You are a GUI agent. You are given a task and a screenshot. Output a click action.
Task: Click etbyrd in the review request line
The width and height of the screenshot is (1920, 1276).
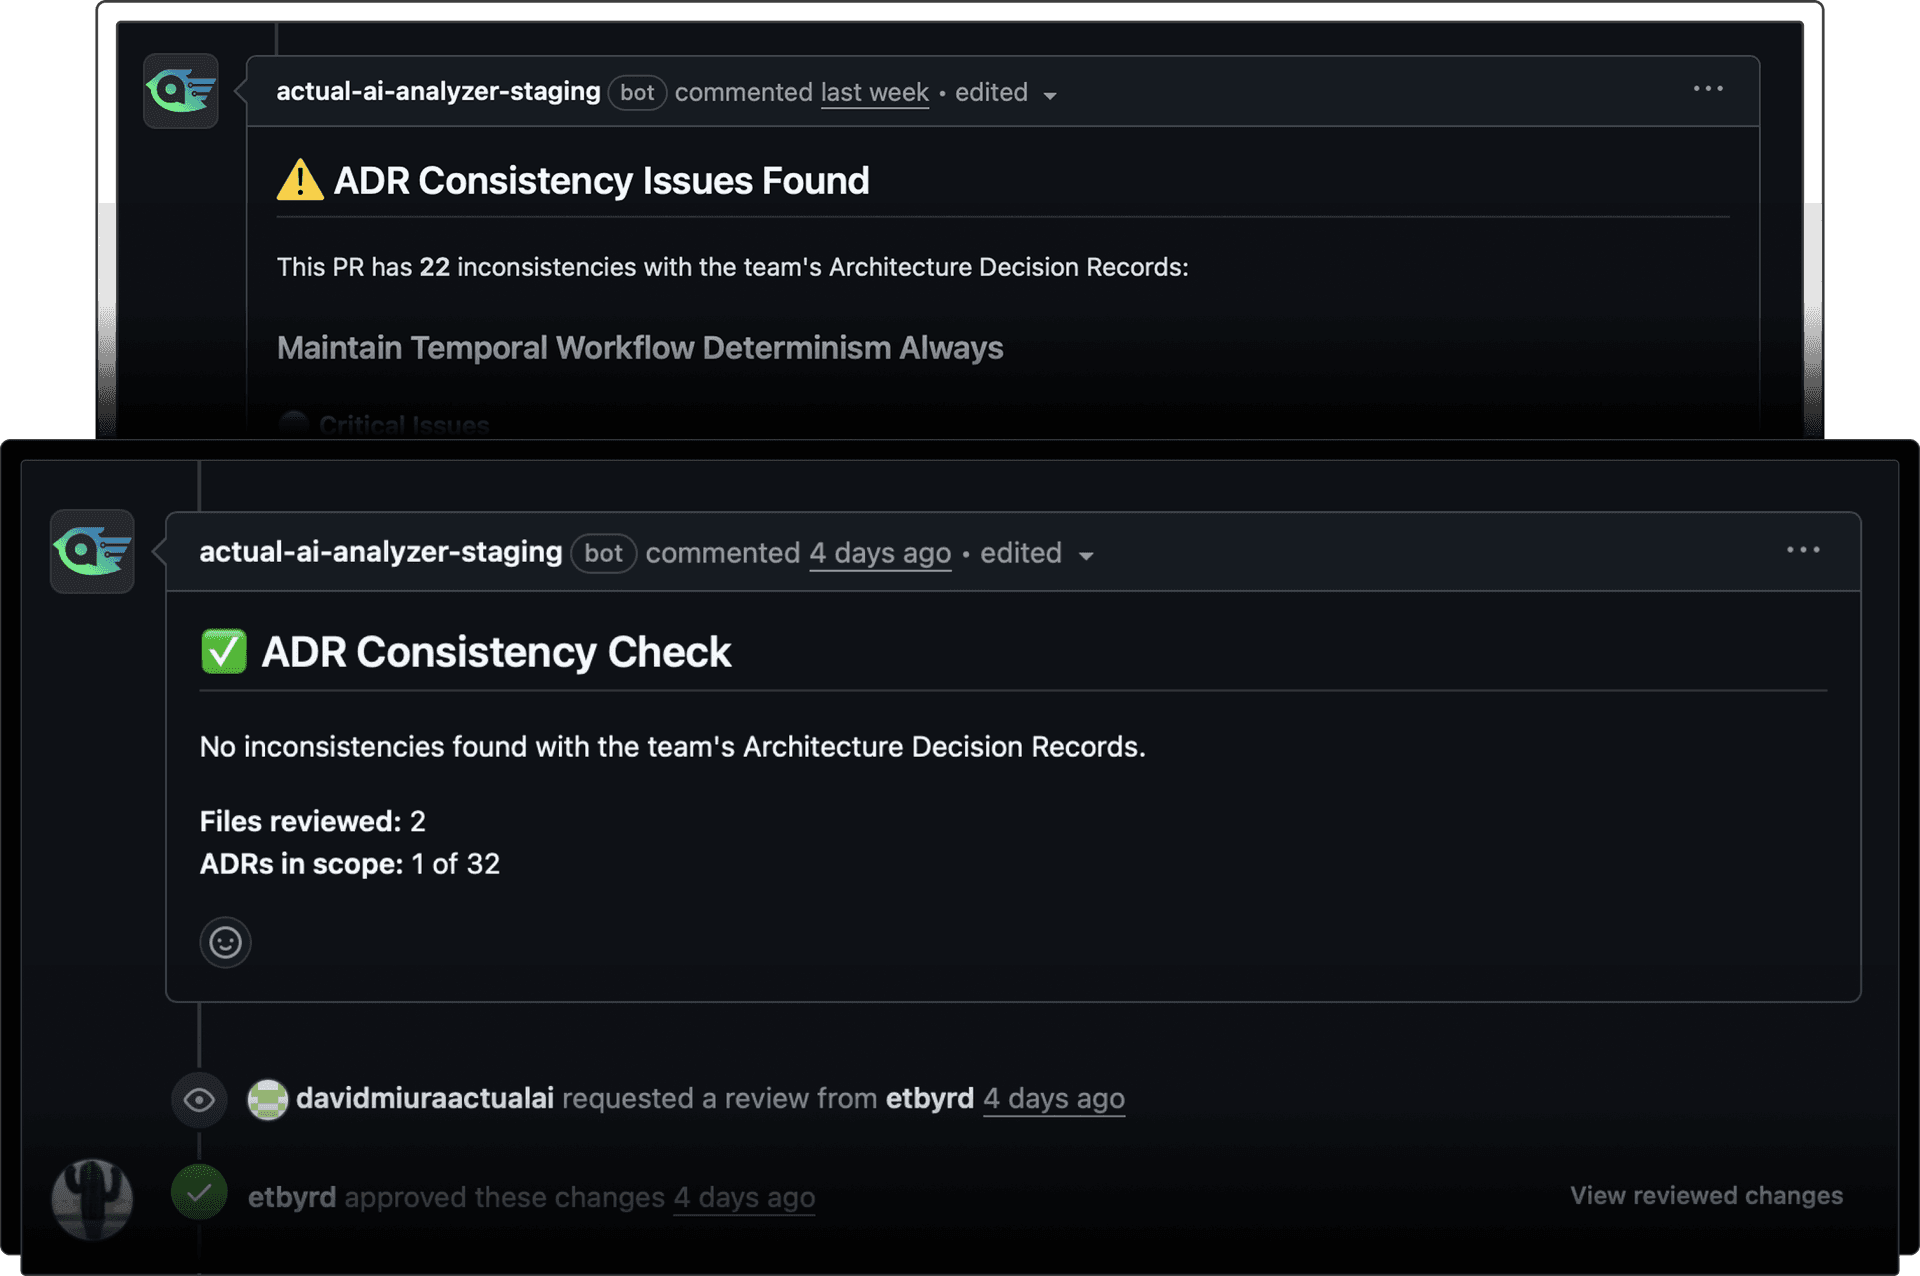929,1098
